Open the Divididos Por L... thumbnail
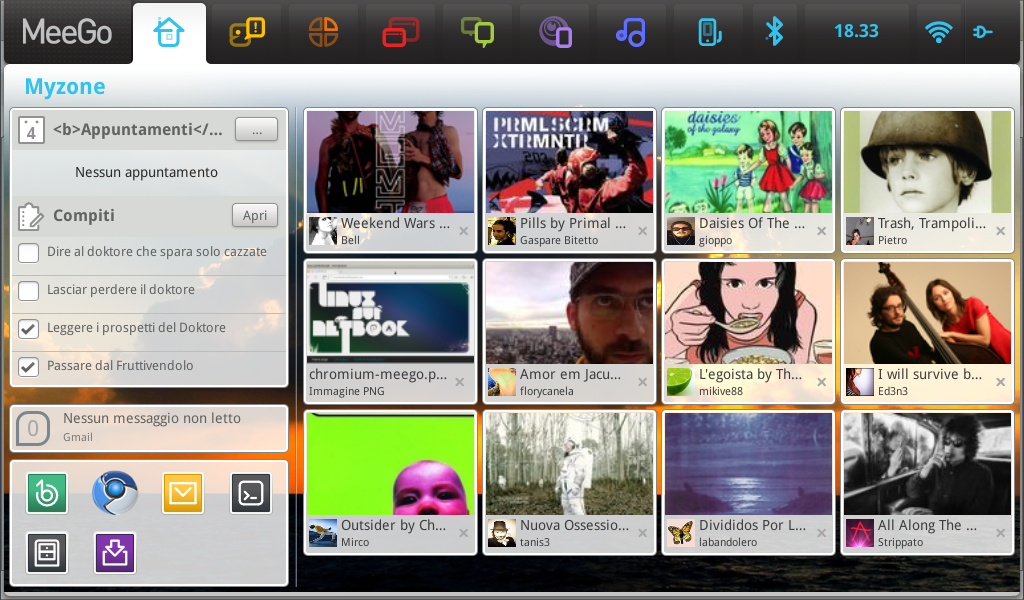 [748, 464]
